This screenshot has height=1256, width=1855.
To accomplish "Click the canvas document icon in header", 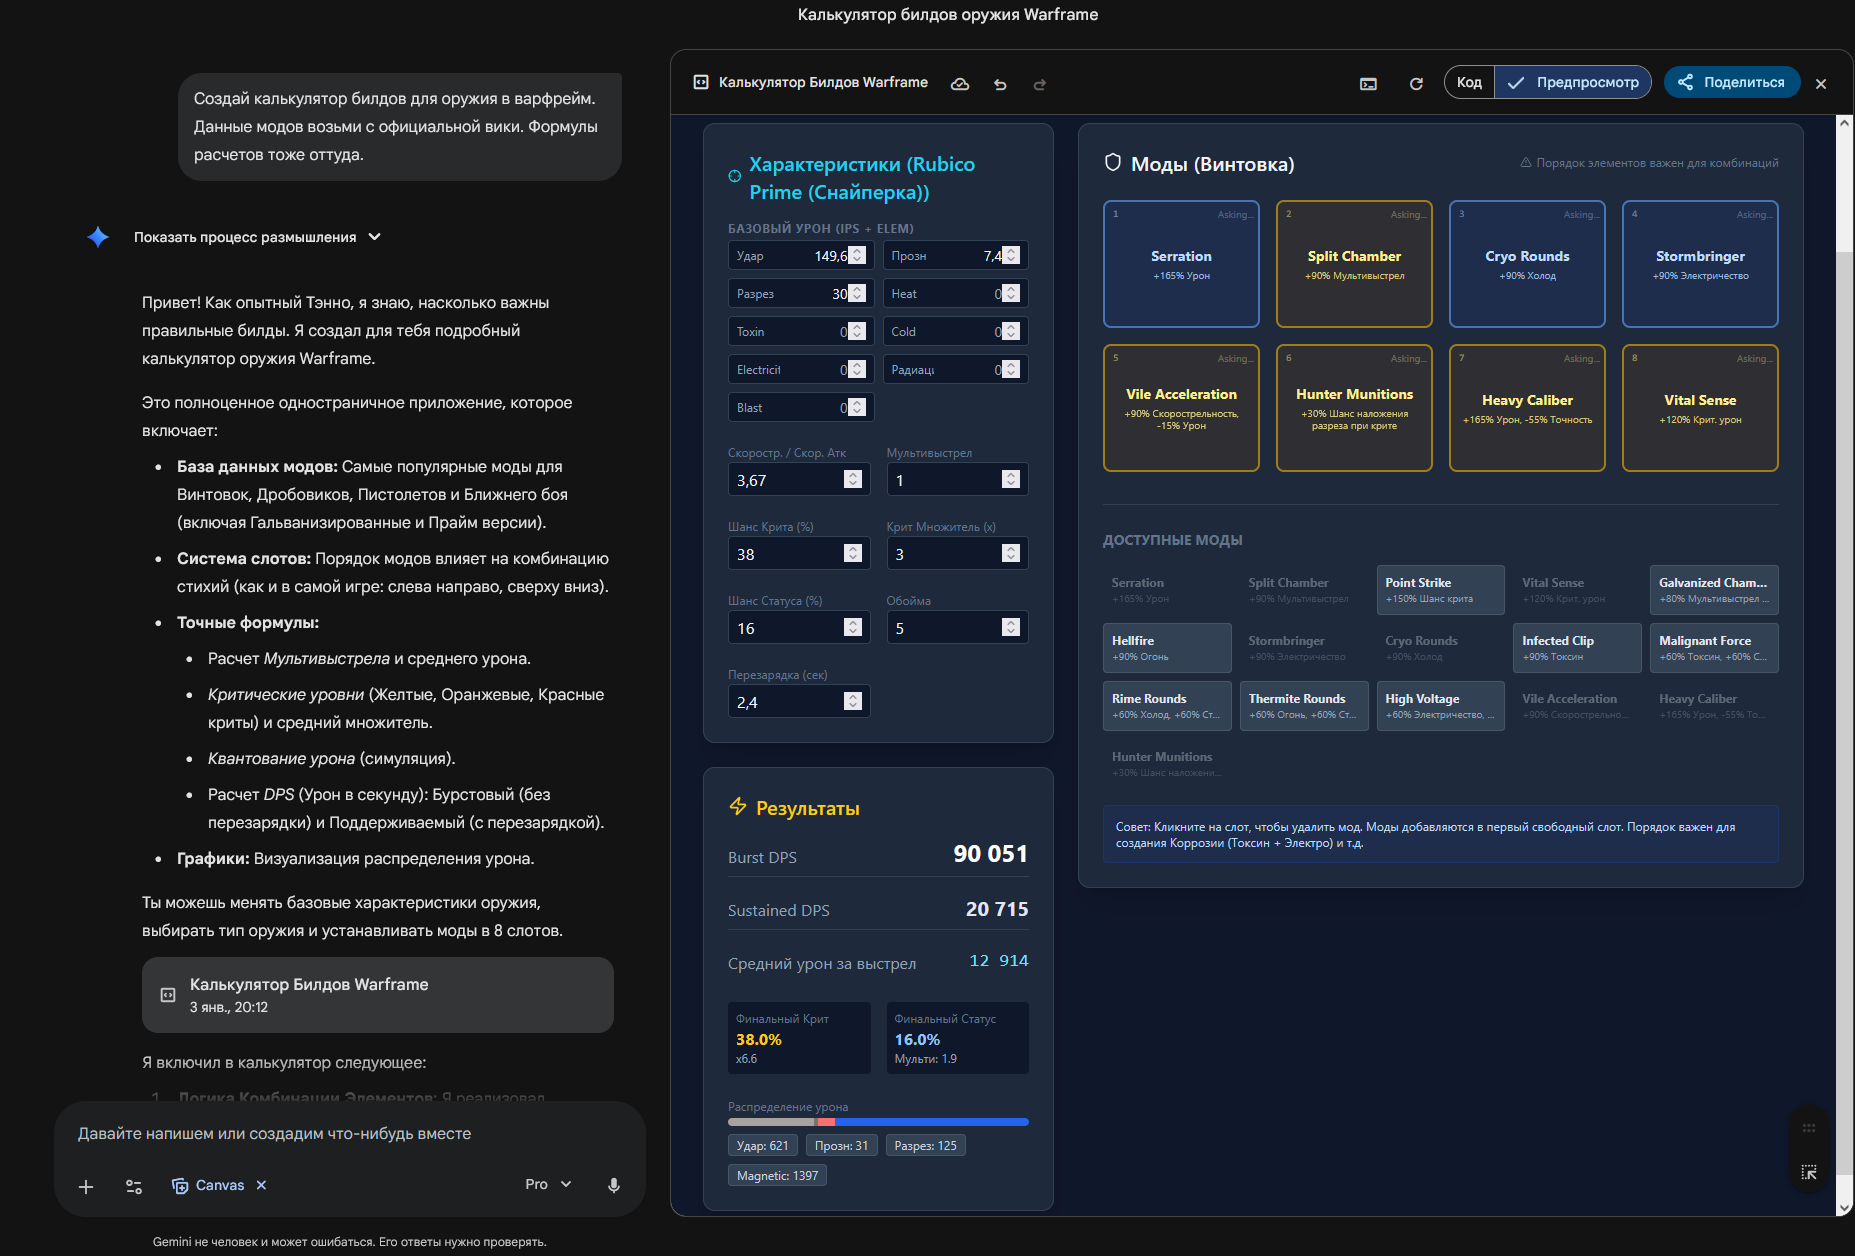I will [x=701, y=82].
